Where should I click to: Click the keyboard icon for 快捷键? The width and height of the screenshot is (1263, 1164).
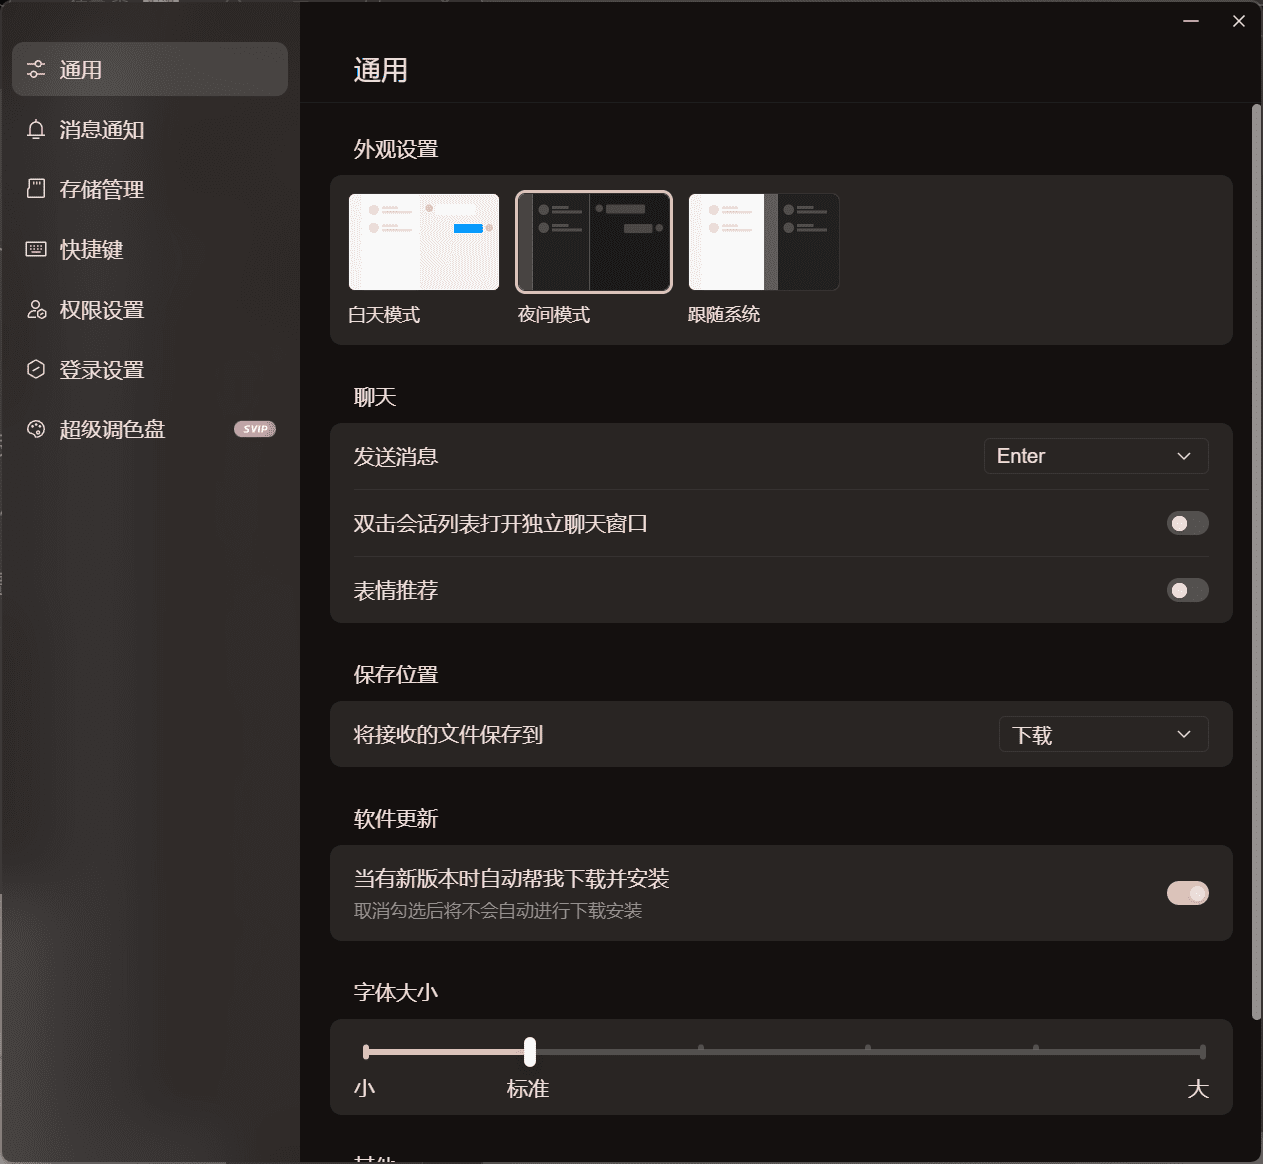[36, 249]
